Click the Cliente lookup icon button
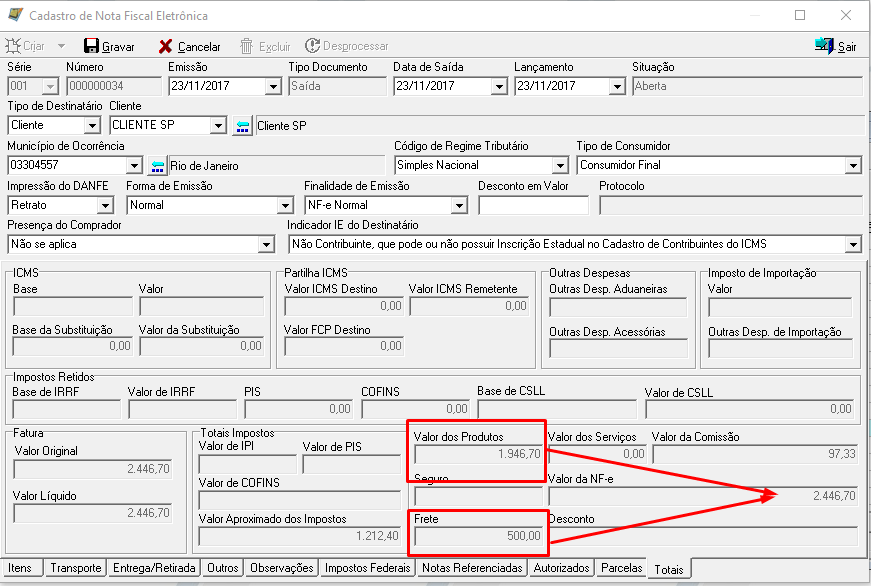The image size is (871, 586). (242, 126)
